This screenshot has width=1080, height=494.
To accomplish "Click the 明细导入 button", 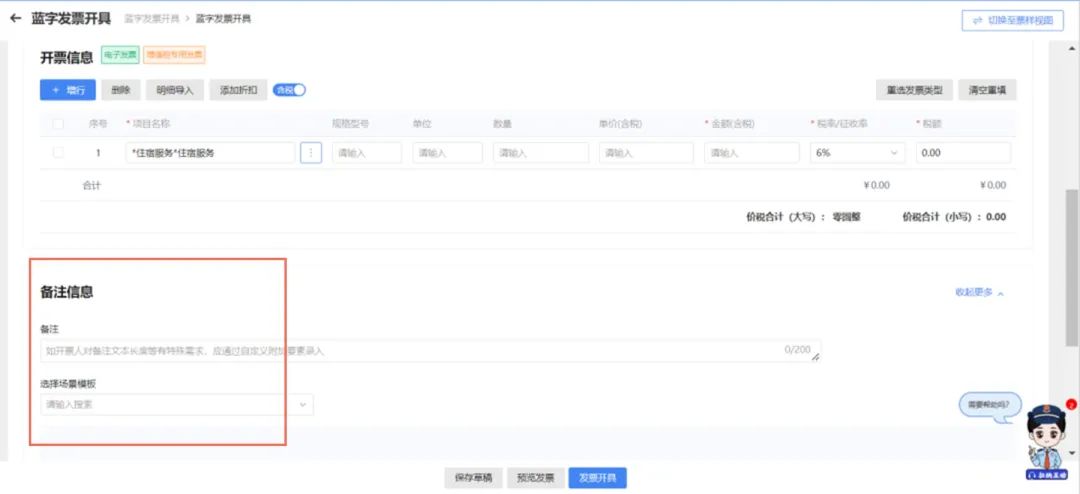I will [174, 90].
